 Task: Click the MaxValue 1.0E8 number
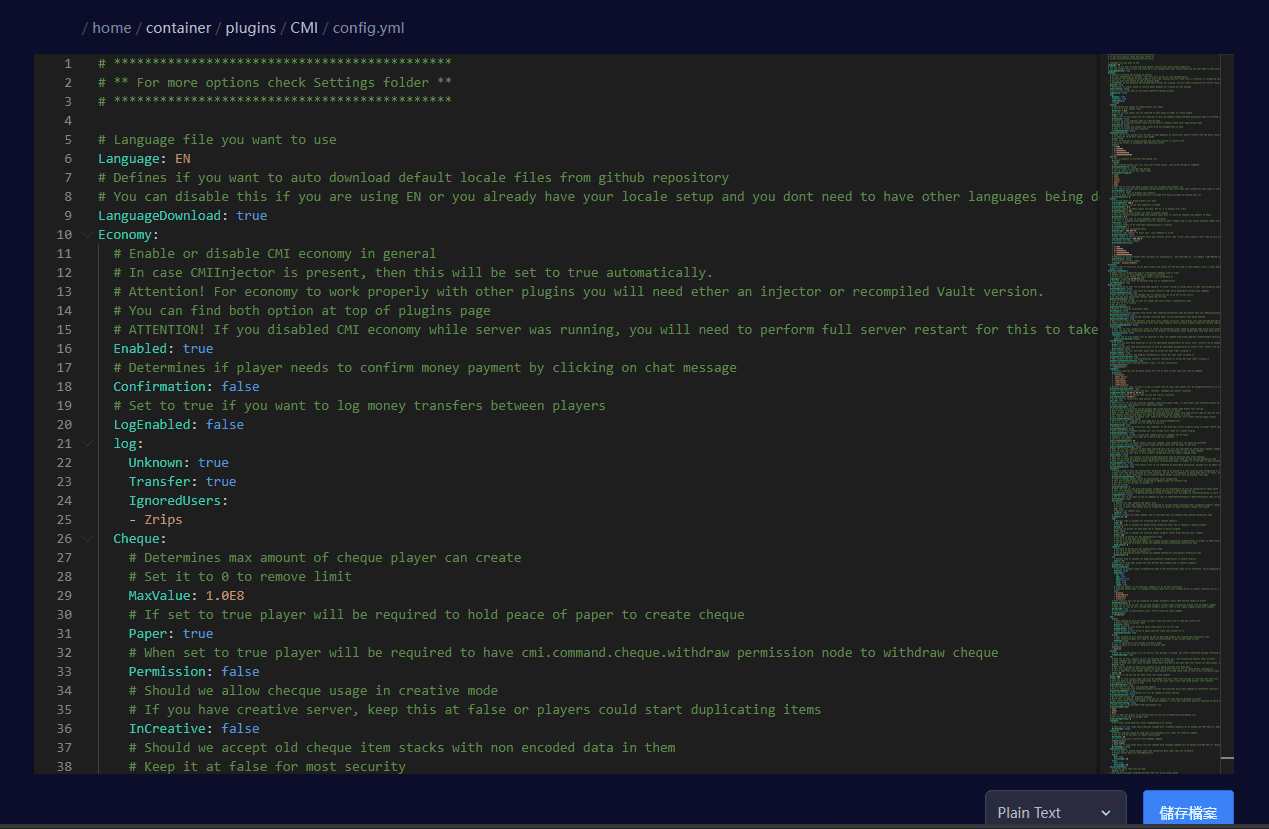pyautogui.click(x=225, y=596)
